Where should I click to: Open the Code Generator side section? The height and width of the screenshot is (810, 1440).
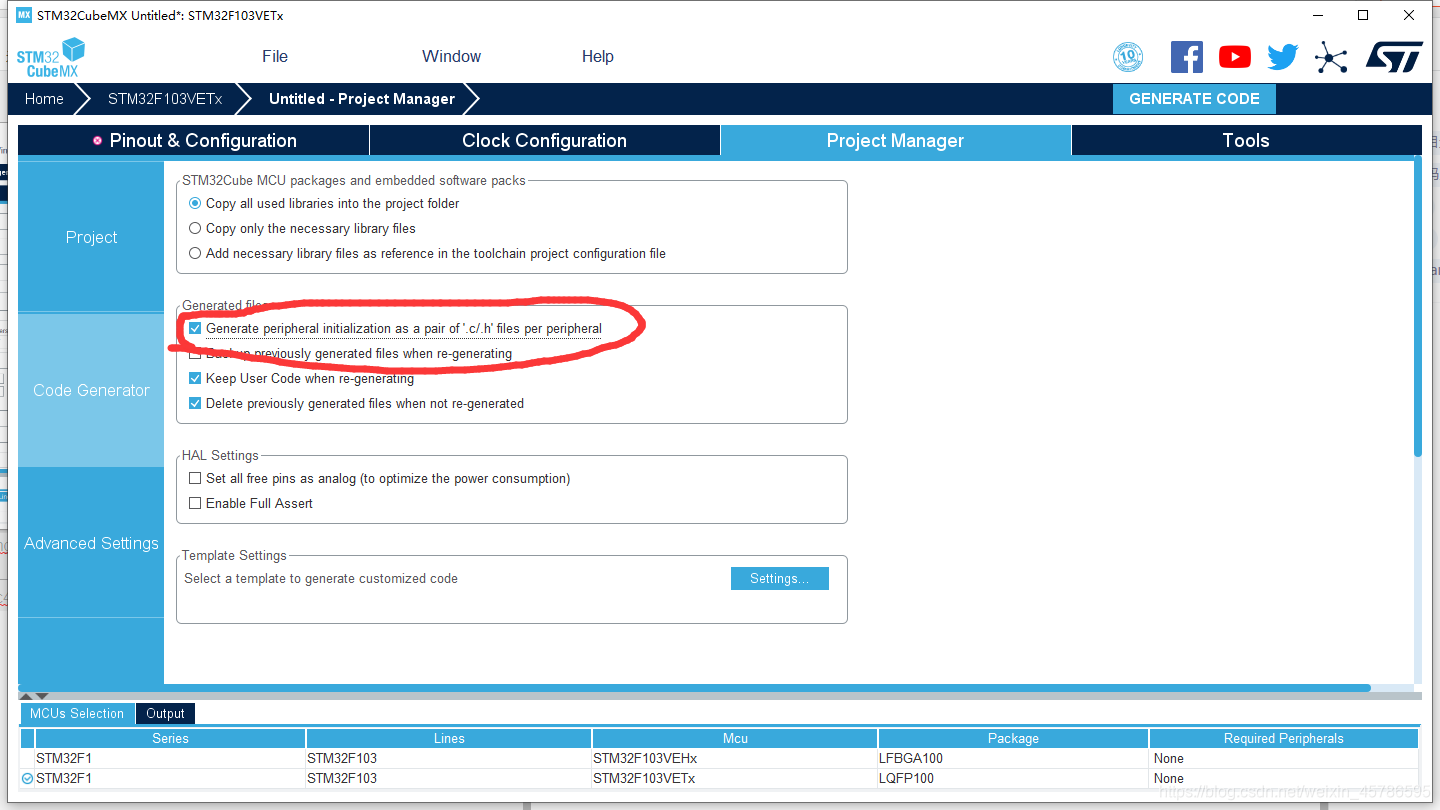pos(91,390)
